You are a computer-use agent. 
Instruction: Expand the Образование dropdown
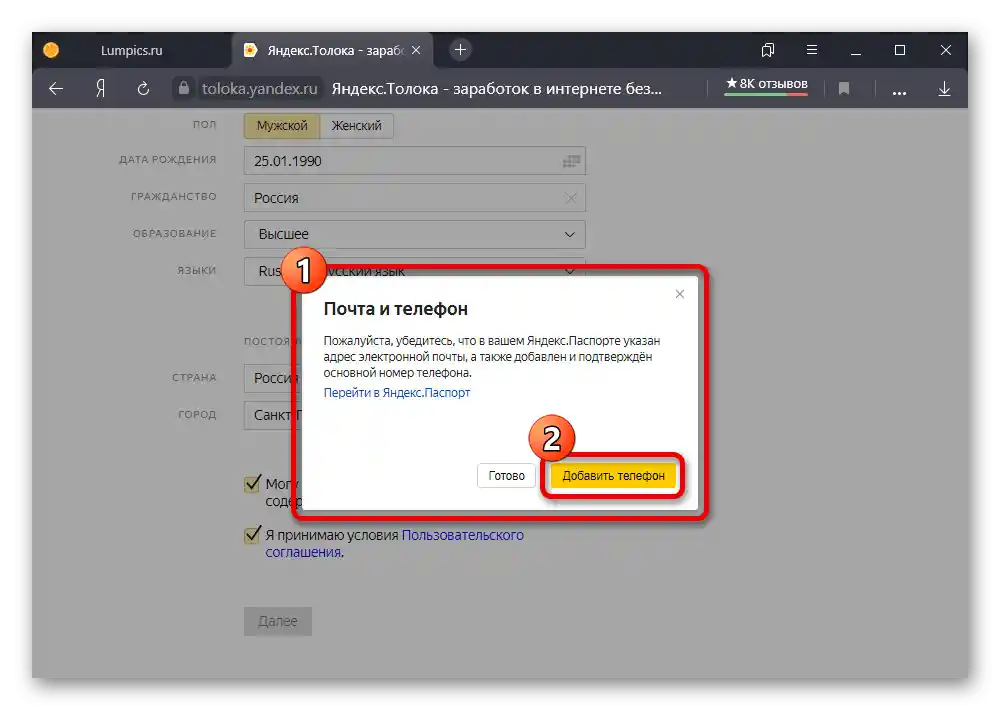click(x=415, y=235)
